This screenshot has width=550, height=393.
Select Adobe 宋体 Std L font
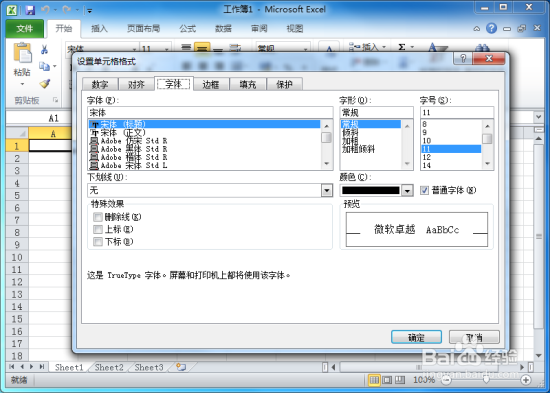click(x=204, y=165)
